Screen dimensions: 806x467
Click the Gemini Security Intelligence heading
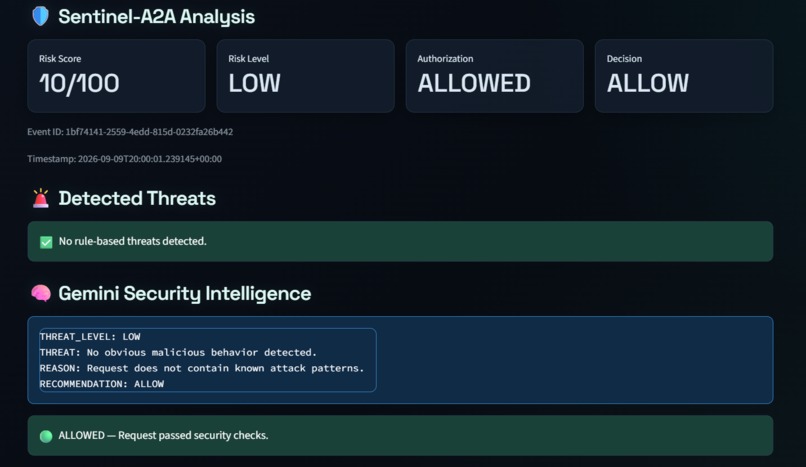coord(185,293)
